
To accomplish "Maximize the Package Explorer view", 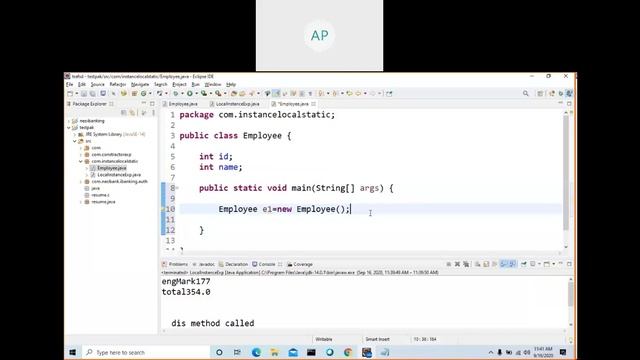I will pyautogui.click(x=152, y=104).
